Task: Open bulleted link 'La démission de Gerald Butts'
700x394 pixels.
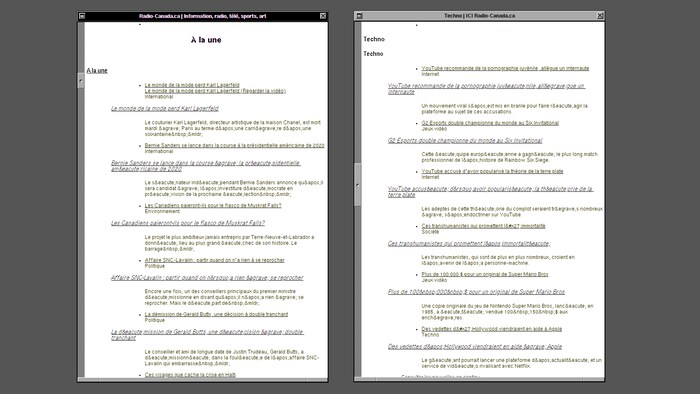Action: pos(216,314)
